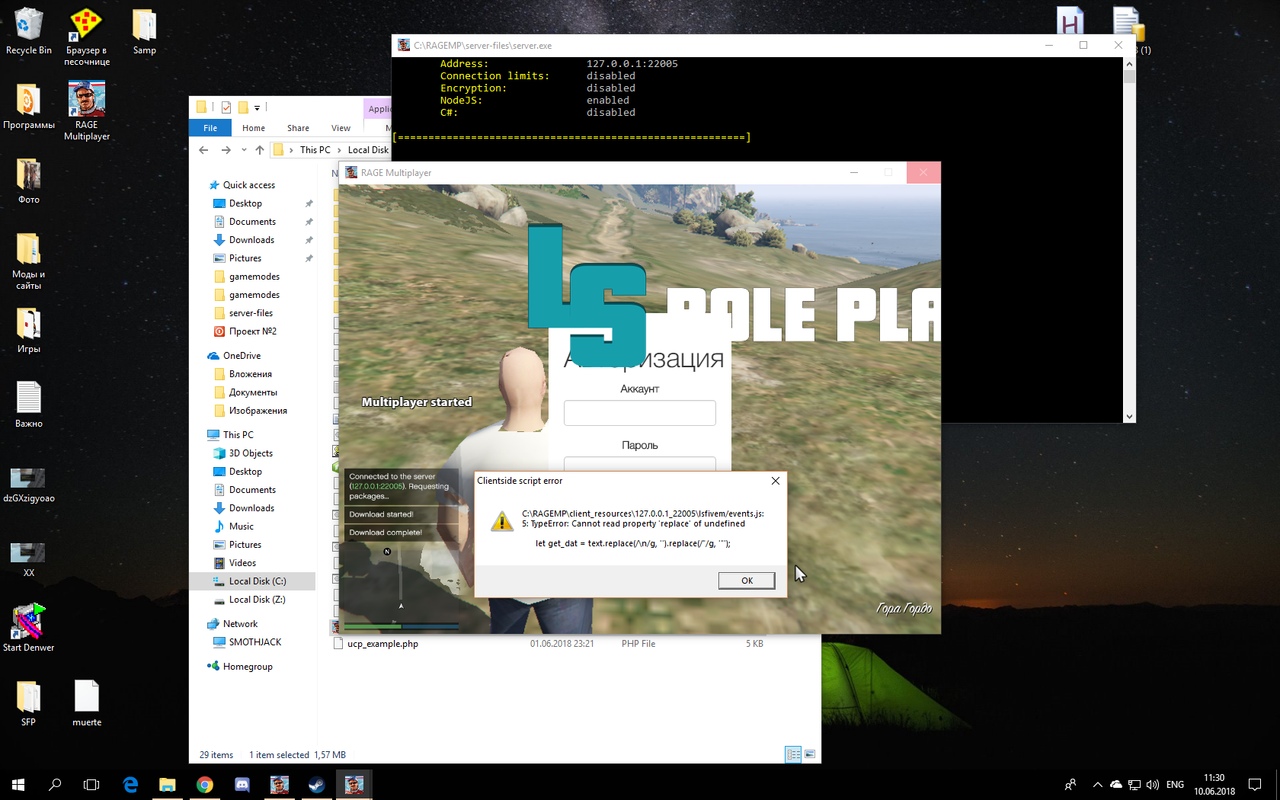The height and width of the screenshot is (800, 1280).
Task: Switch Explorer to details view
Action: pos(793,755)
